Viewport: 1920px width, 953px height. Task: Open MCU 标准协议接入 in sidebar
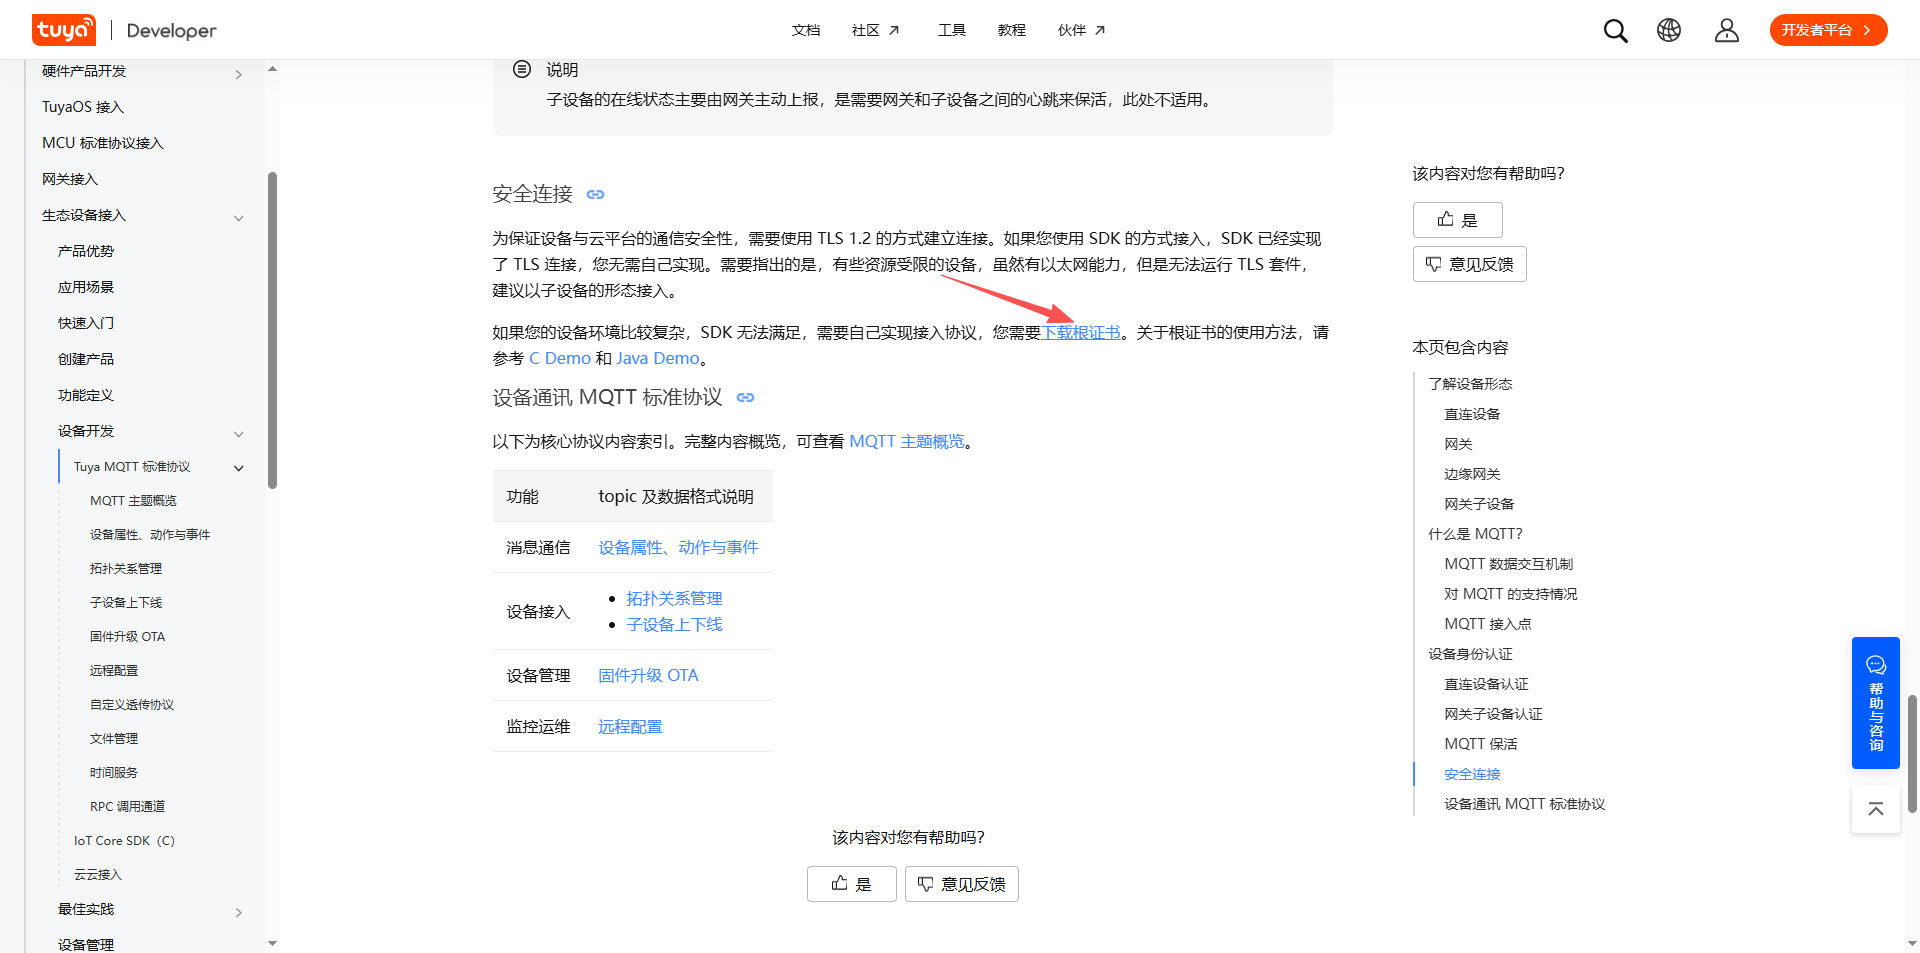(x=102, y=143)
